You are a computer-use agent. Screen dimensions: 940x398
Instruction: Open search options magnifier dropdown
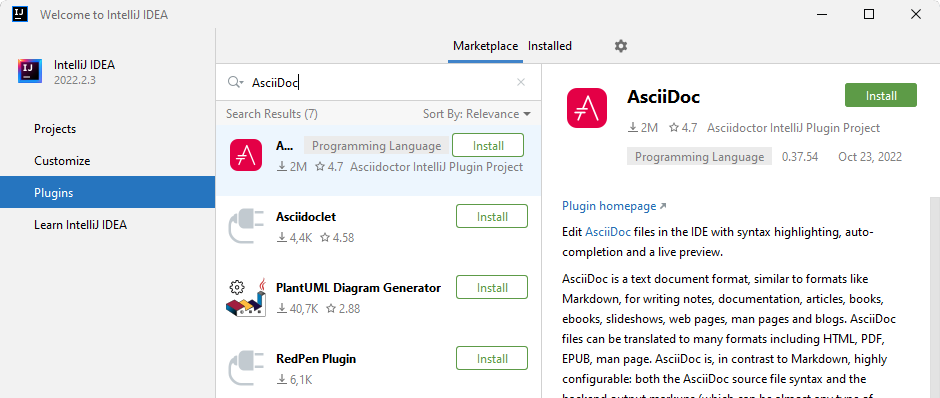tap(235, 82)
